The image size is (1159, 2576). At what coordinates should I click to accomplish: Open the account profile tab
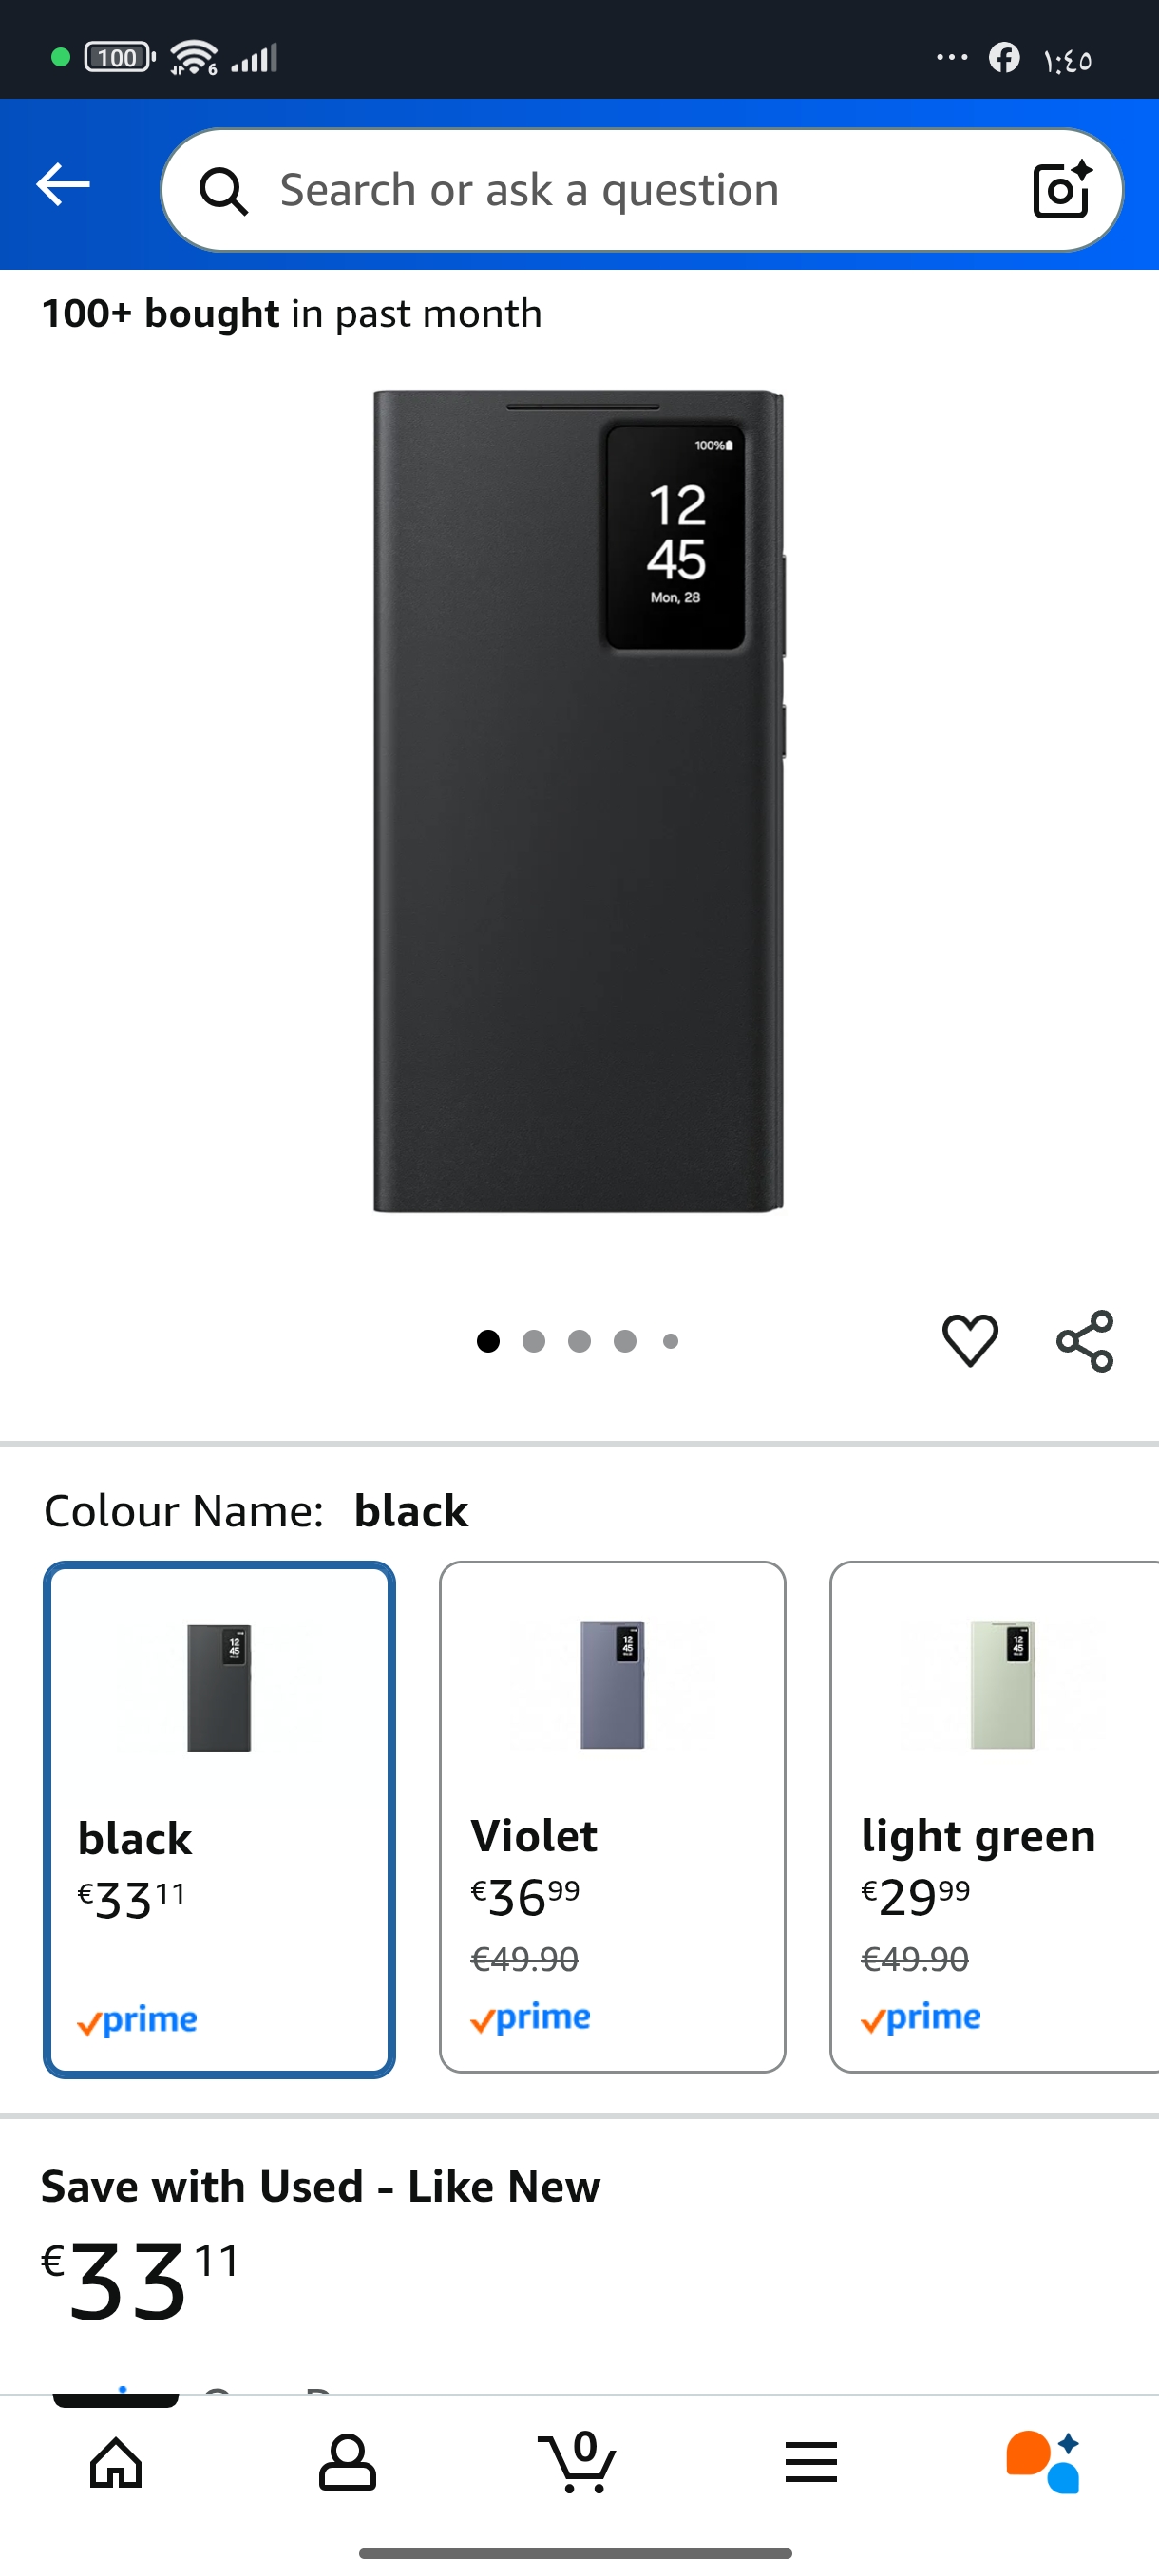(347, 2462)
